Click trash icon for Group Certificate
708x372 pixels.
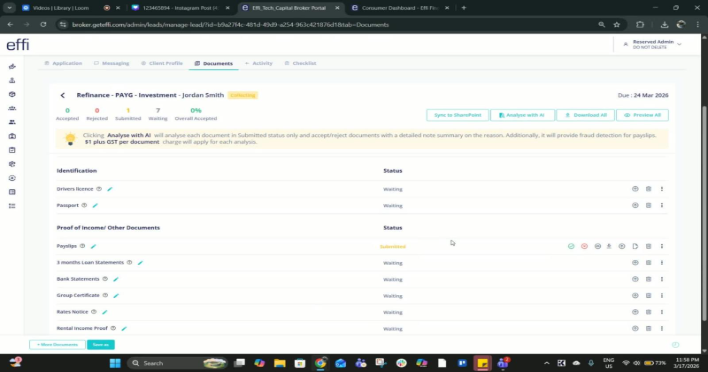648,296
